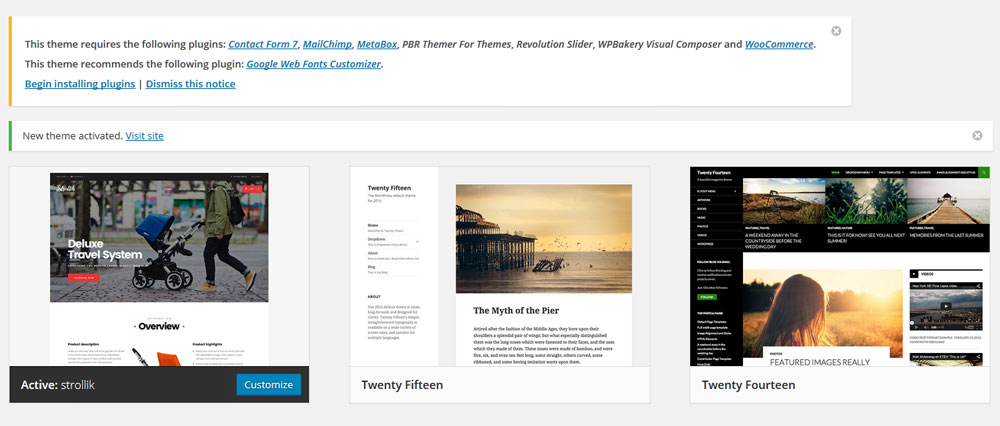The height and width of the screenshot is (426, 1000).
Task: Click 'Begin installing plugins' link
Action: pos(79,84)
